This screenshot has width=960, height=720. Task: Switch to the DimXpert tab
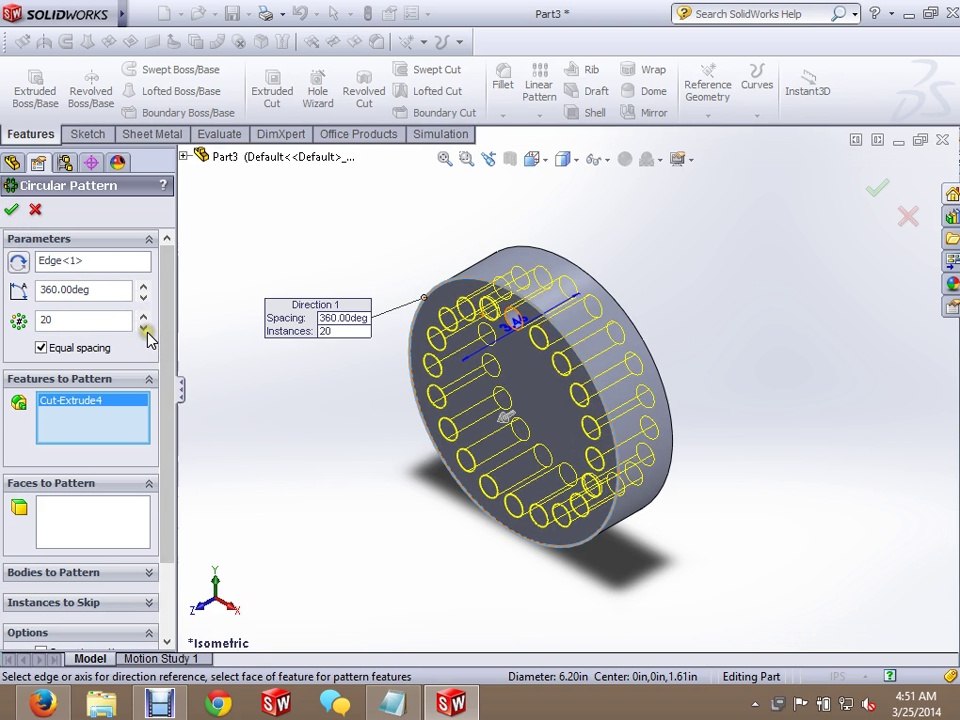pyautogui.click(x=280, y=134)
